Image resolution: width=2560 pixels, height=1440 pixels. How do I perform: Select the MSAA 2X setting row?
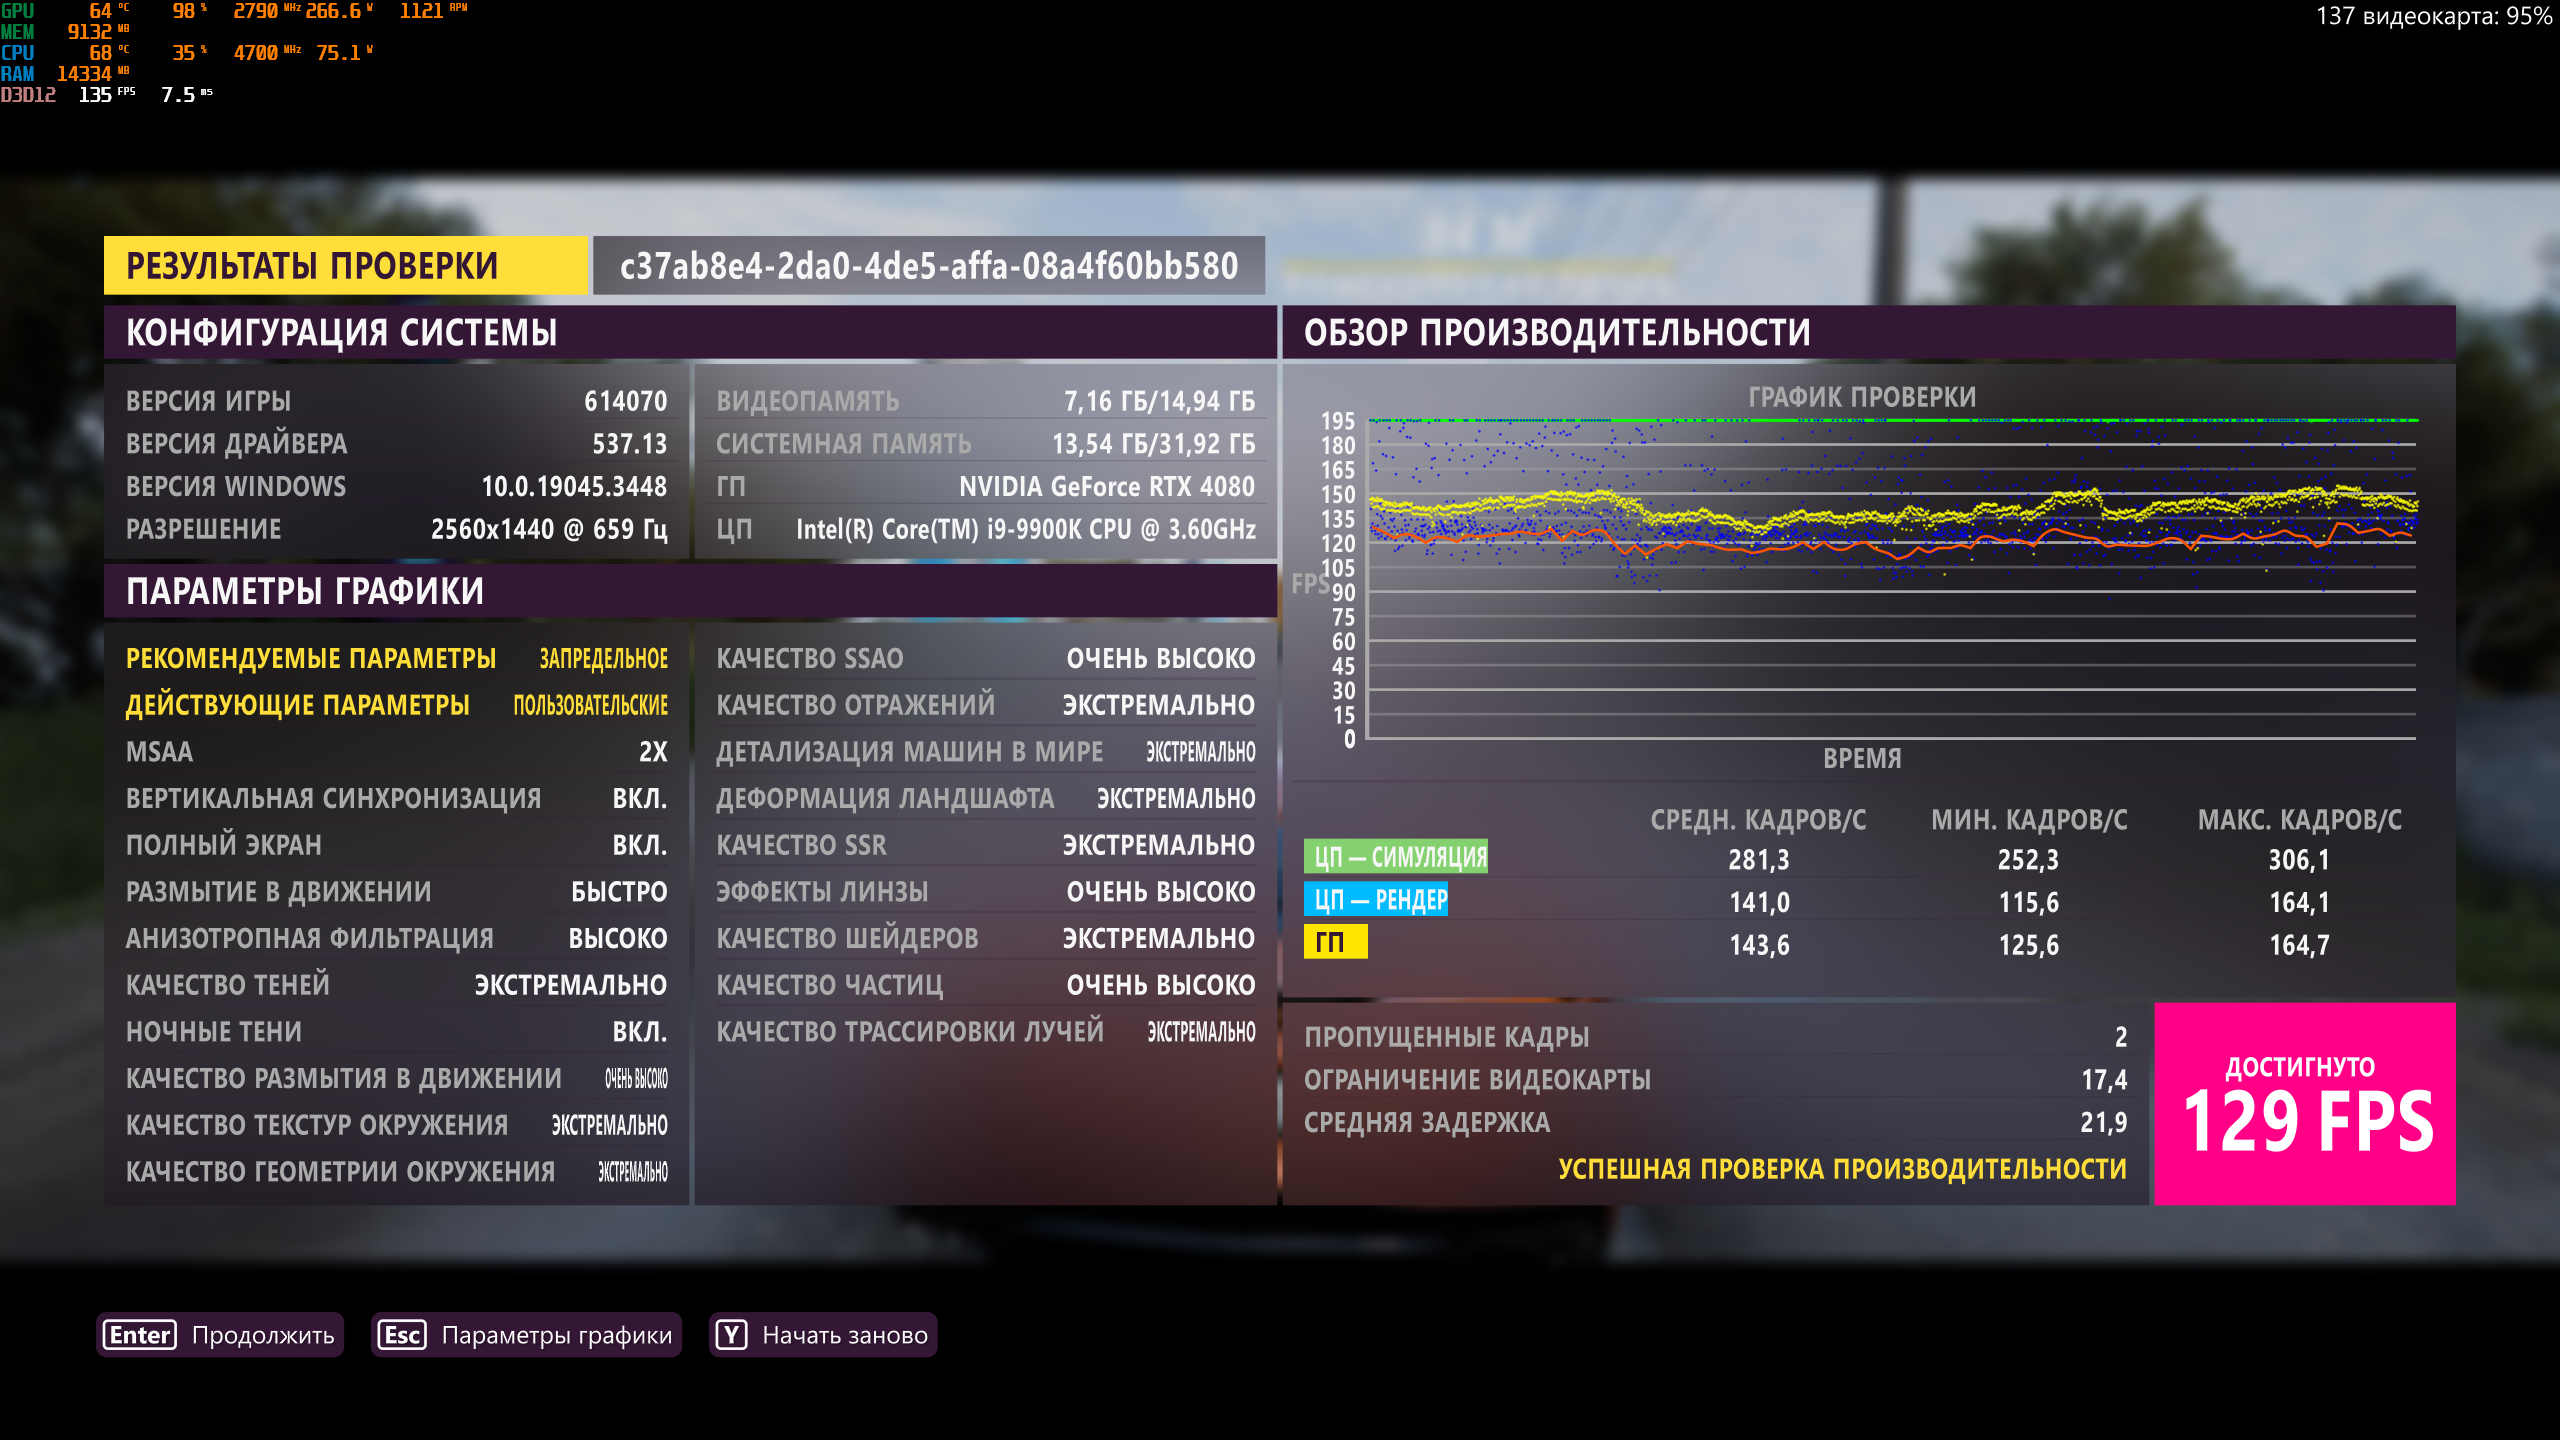click(396, 752)
